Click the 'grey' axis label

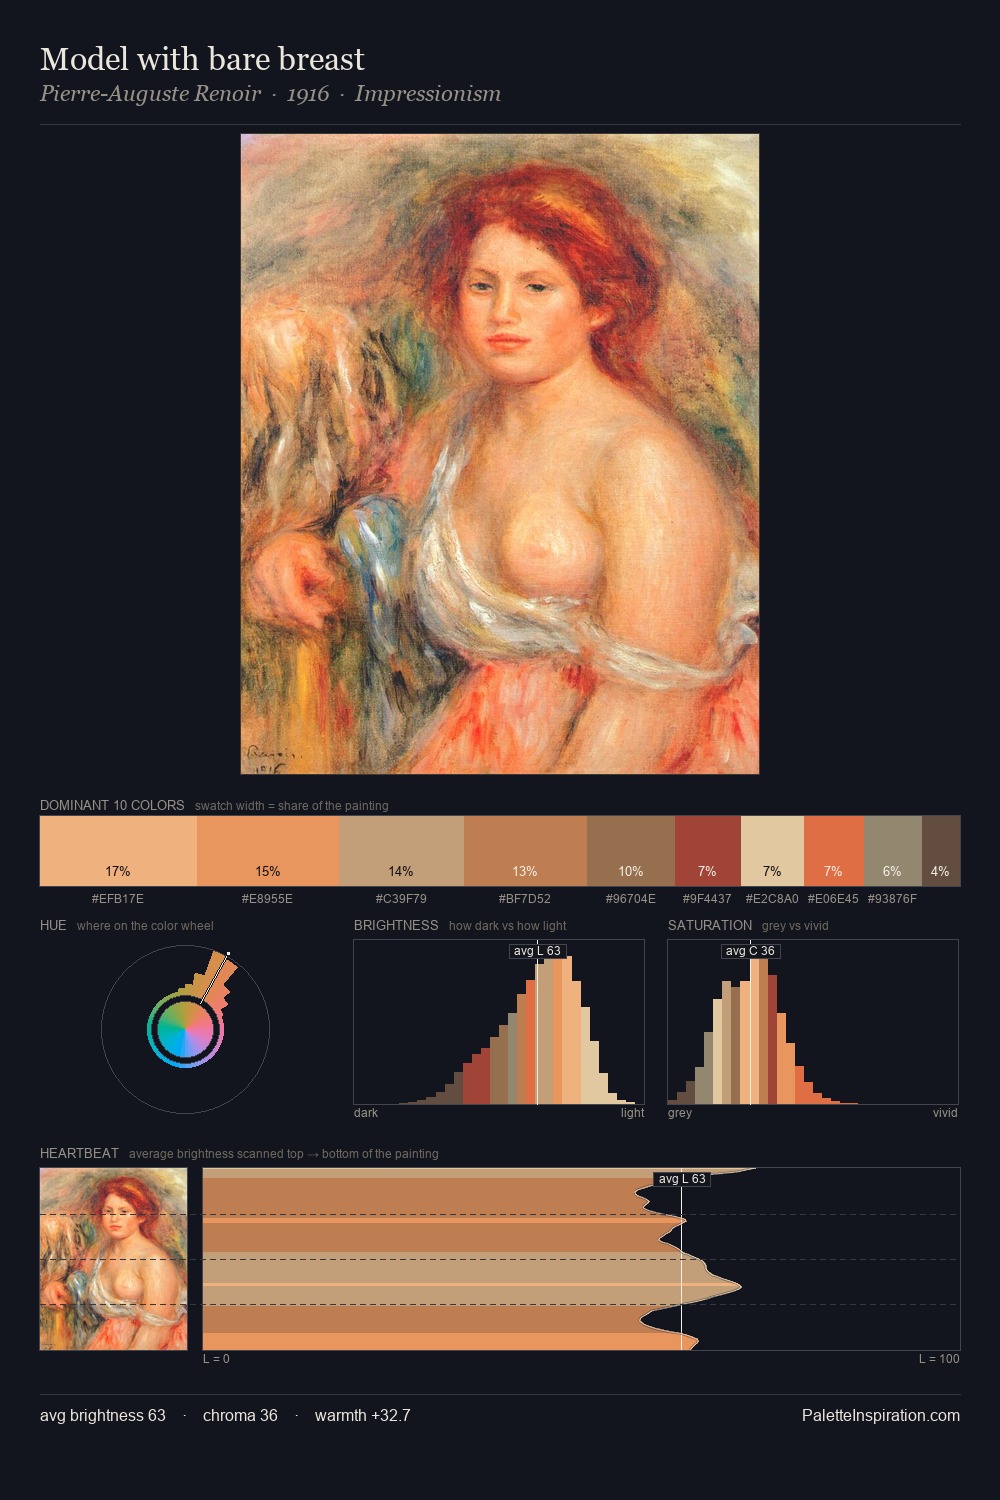click(680, 1113)
